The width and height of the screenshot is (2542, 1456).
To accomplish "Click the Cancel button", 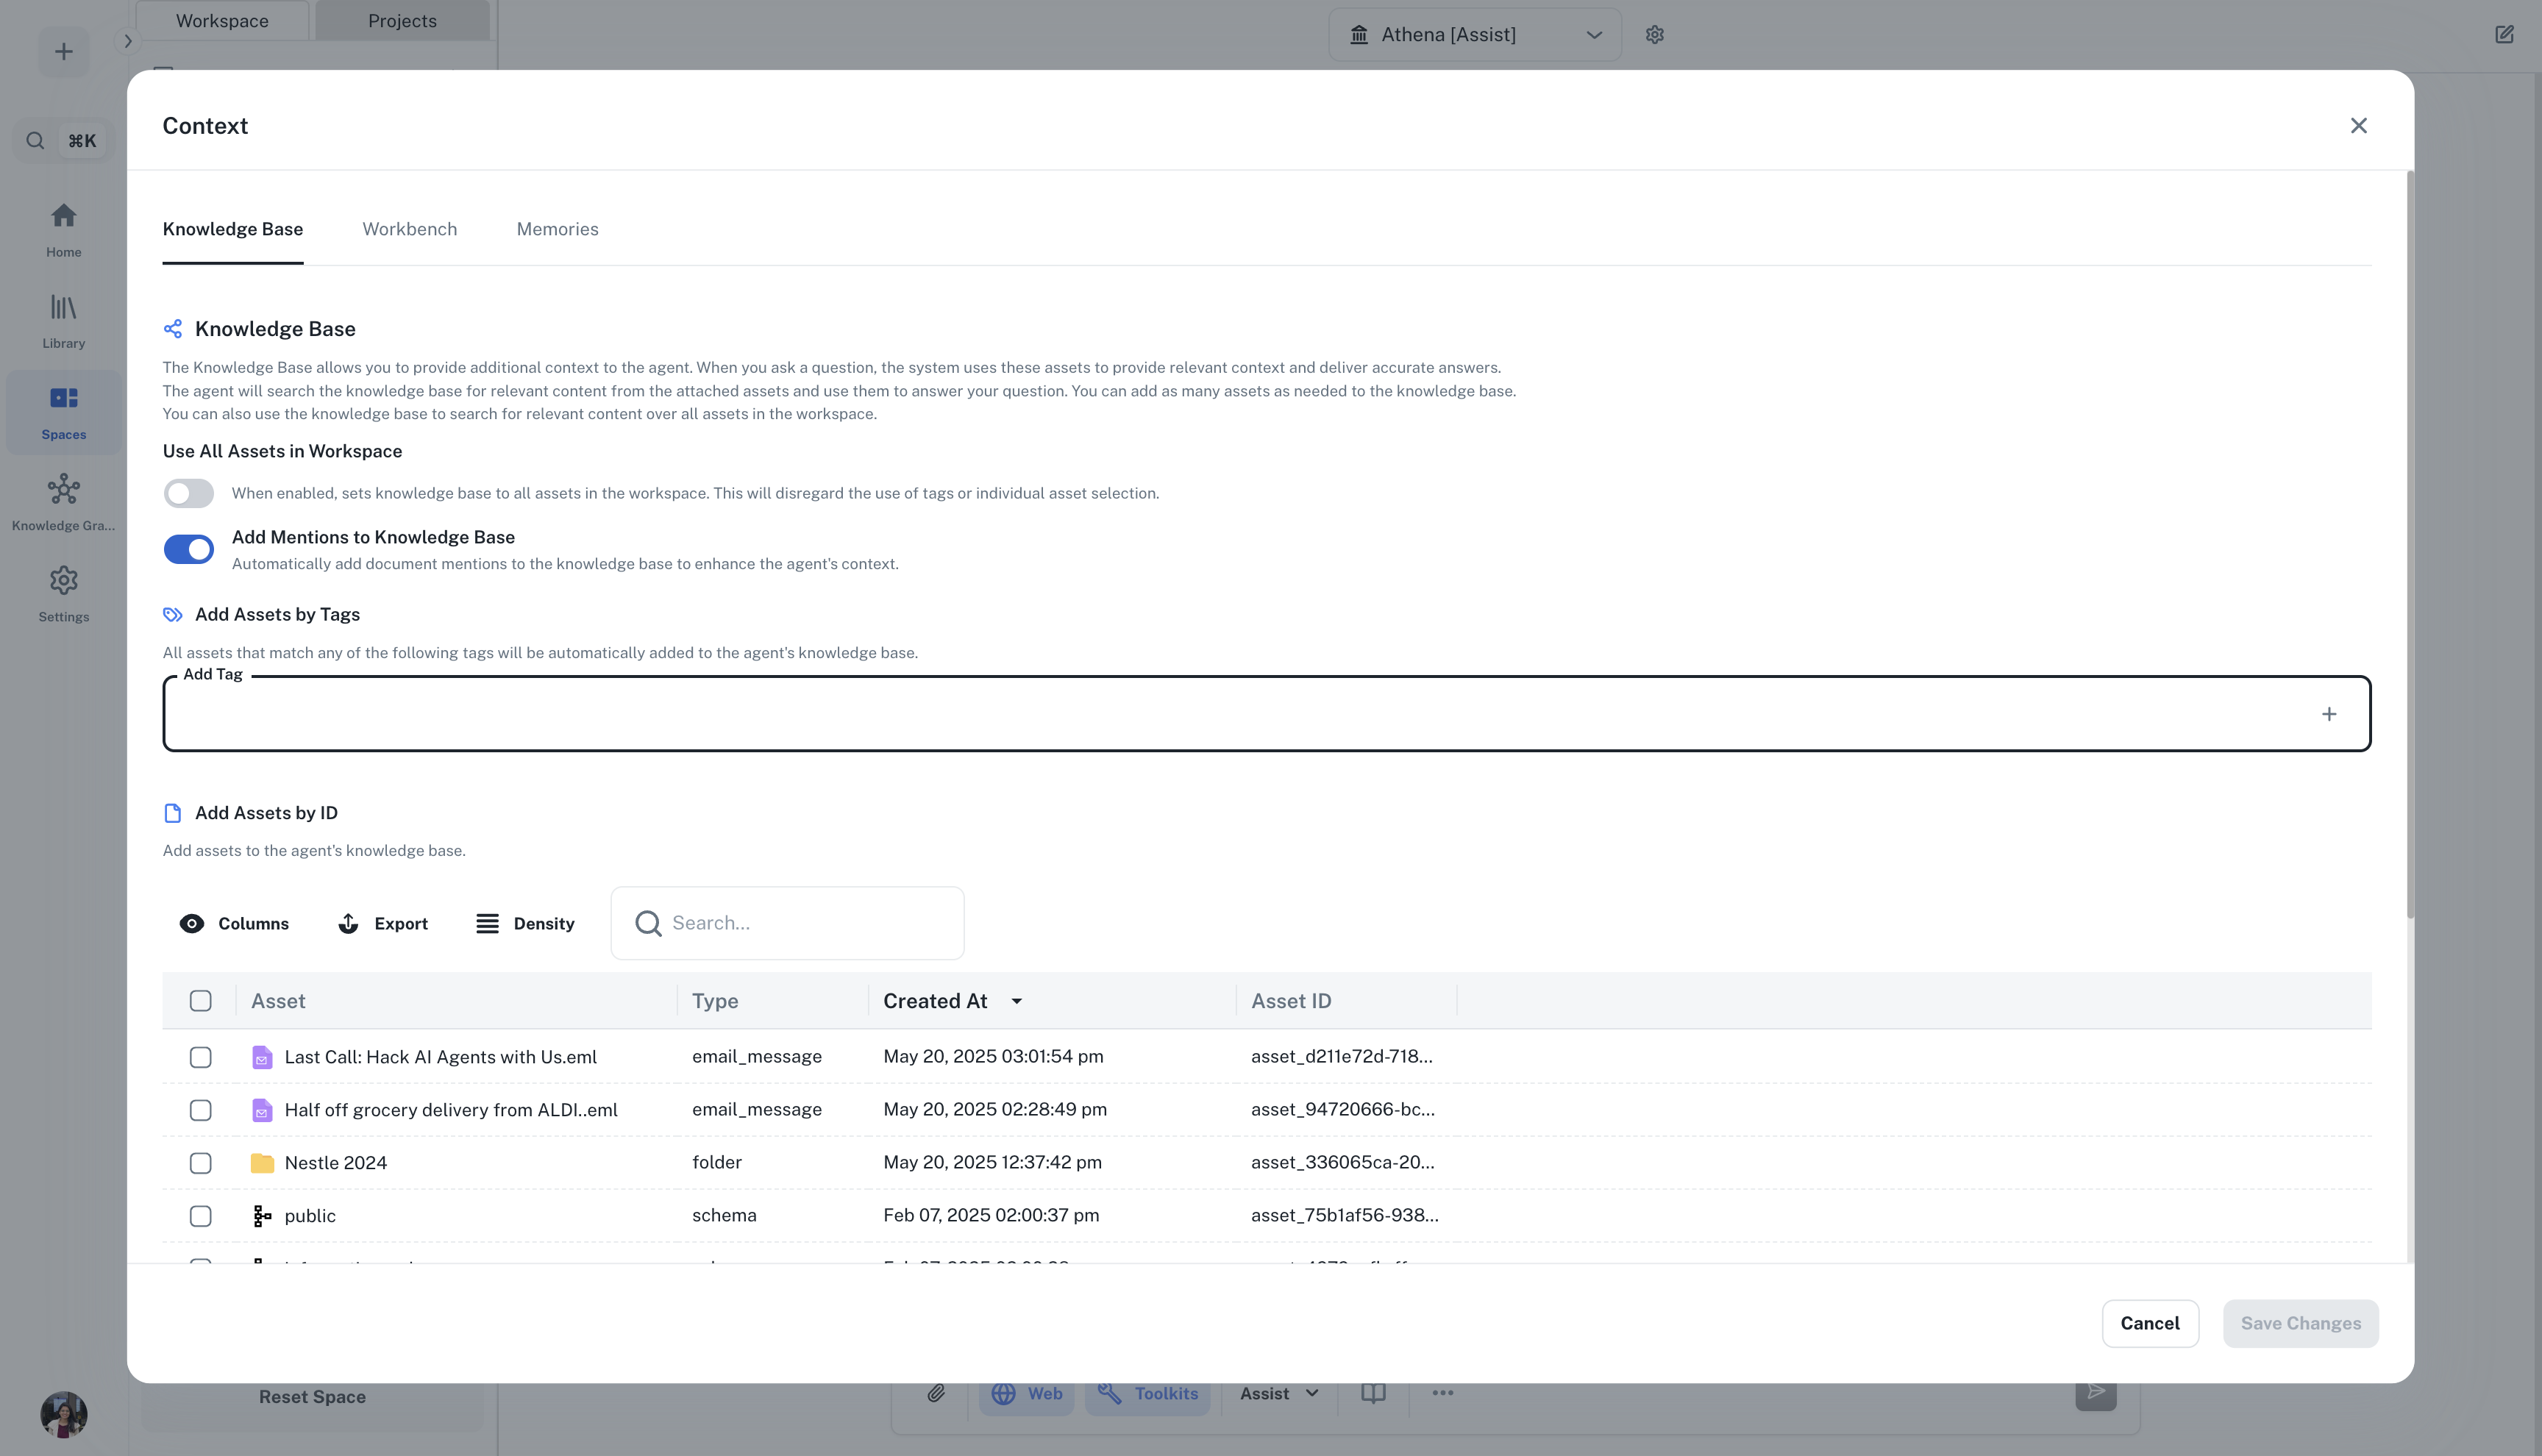I will coord(2149,1323).
